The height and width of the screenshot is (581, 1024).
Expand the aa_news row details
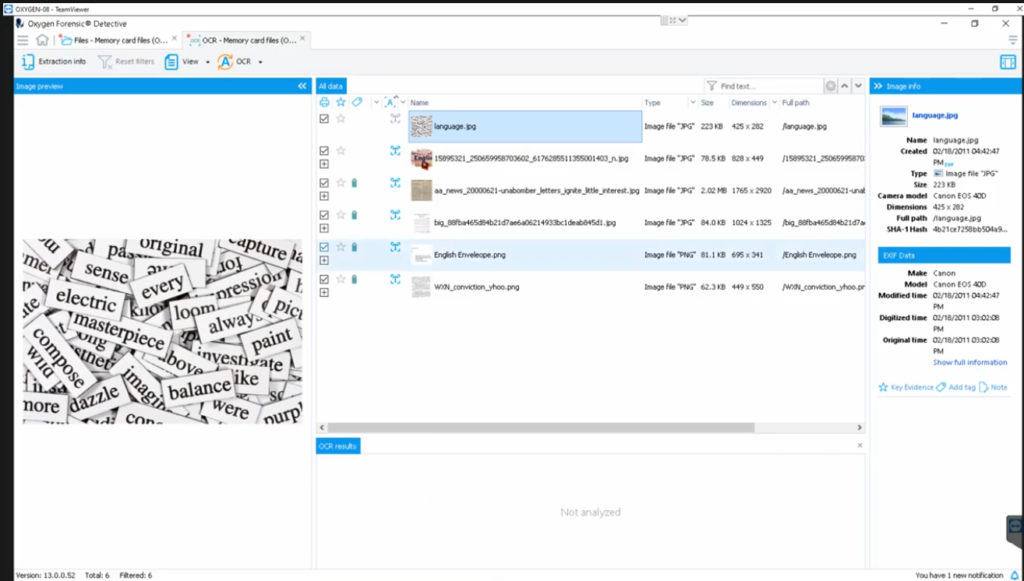pyautogui.click(x=324, y=196)
